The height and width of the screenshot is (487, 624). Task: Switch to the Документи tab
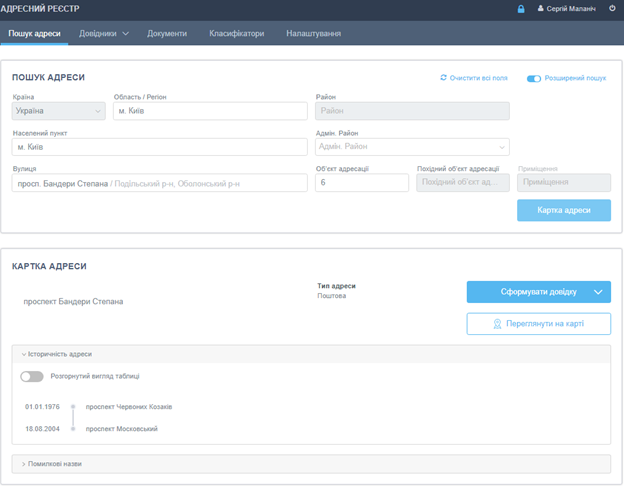(x=167, y=33)
